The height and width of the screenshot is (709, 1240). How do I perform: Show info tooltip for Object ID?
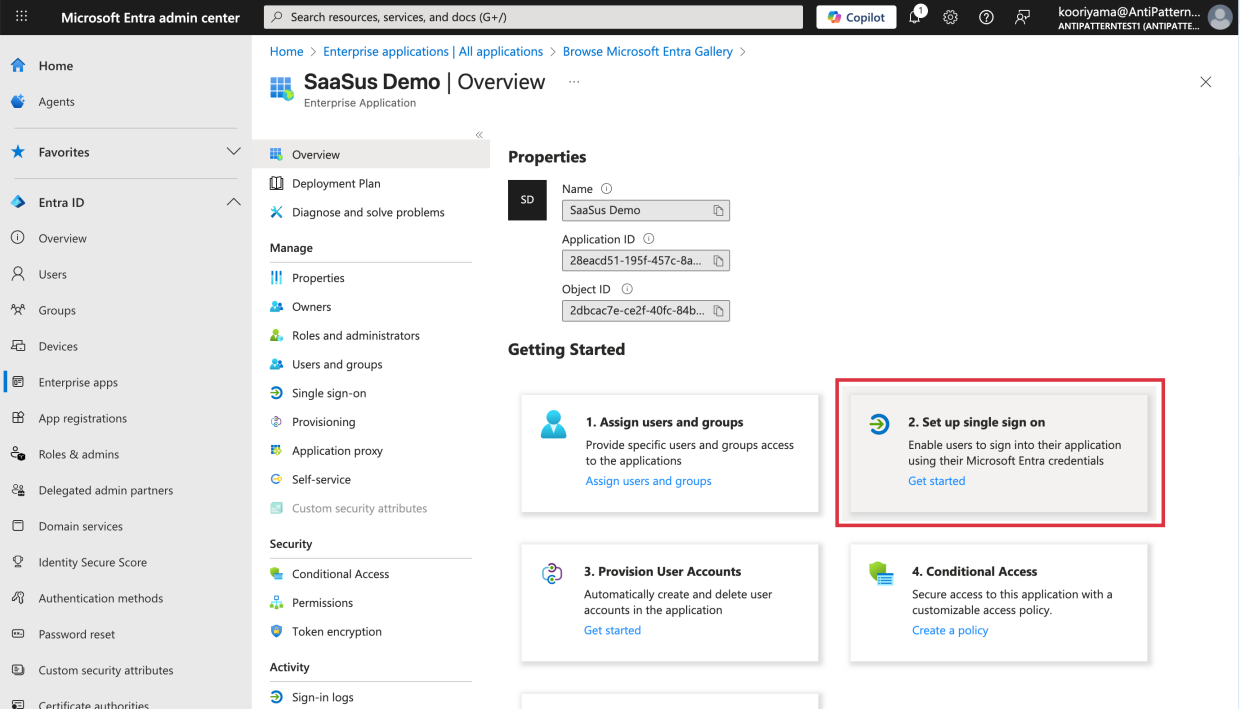[x=627, y=289]
